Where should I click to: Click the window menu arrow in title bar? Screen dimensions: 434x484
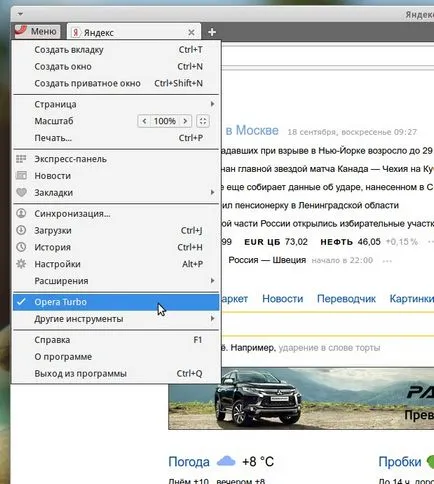20,14
